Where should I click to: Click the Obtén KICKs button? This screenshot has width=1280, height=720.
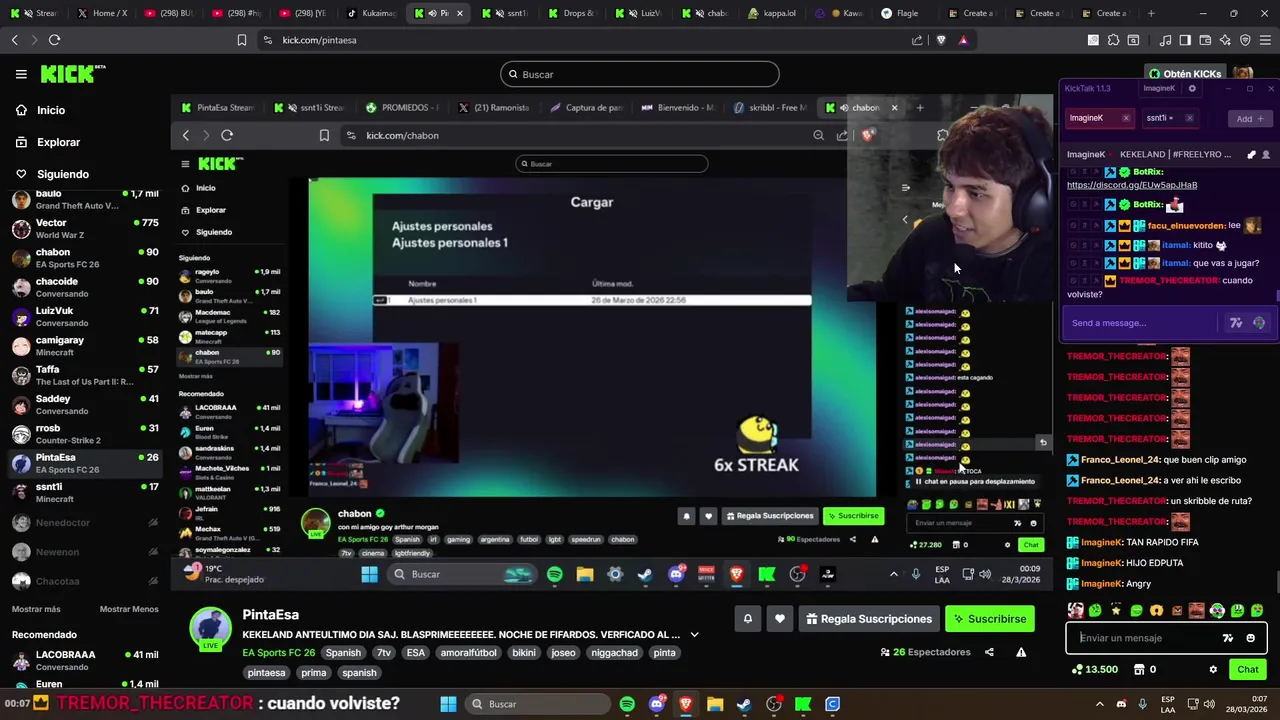pyautogui.click(x=1185, y=74)
